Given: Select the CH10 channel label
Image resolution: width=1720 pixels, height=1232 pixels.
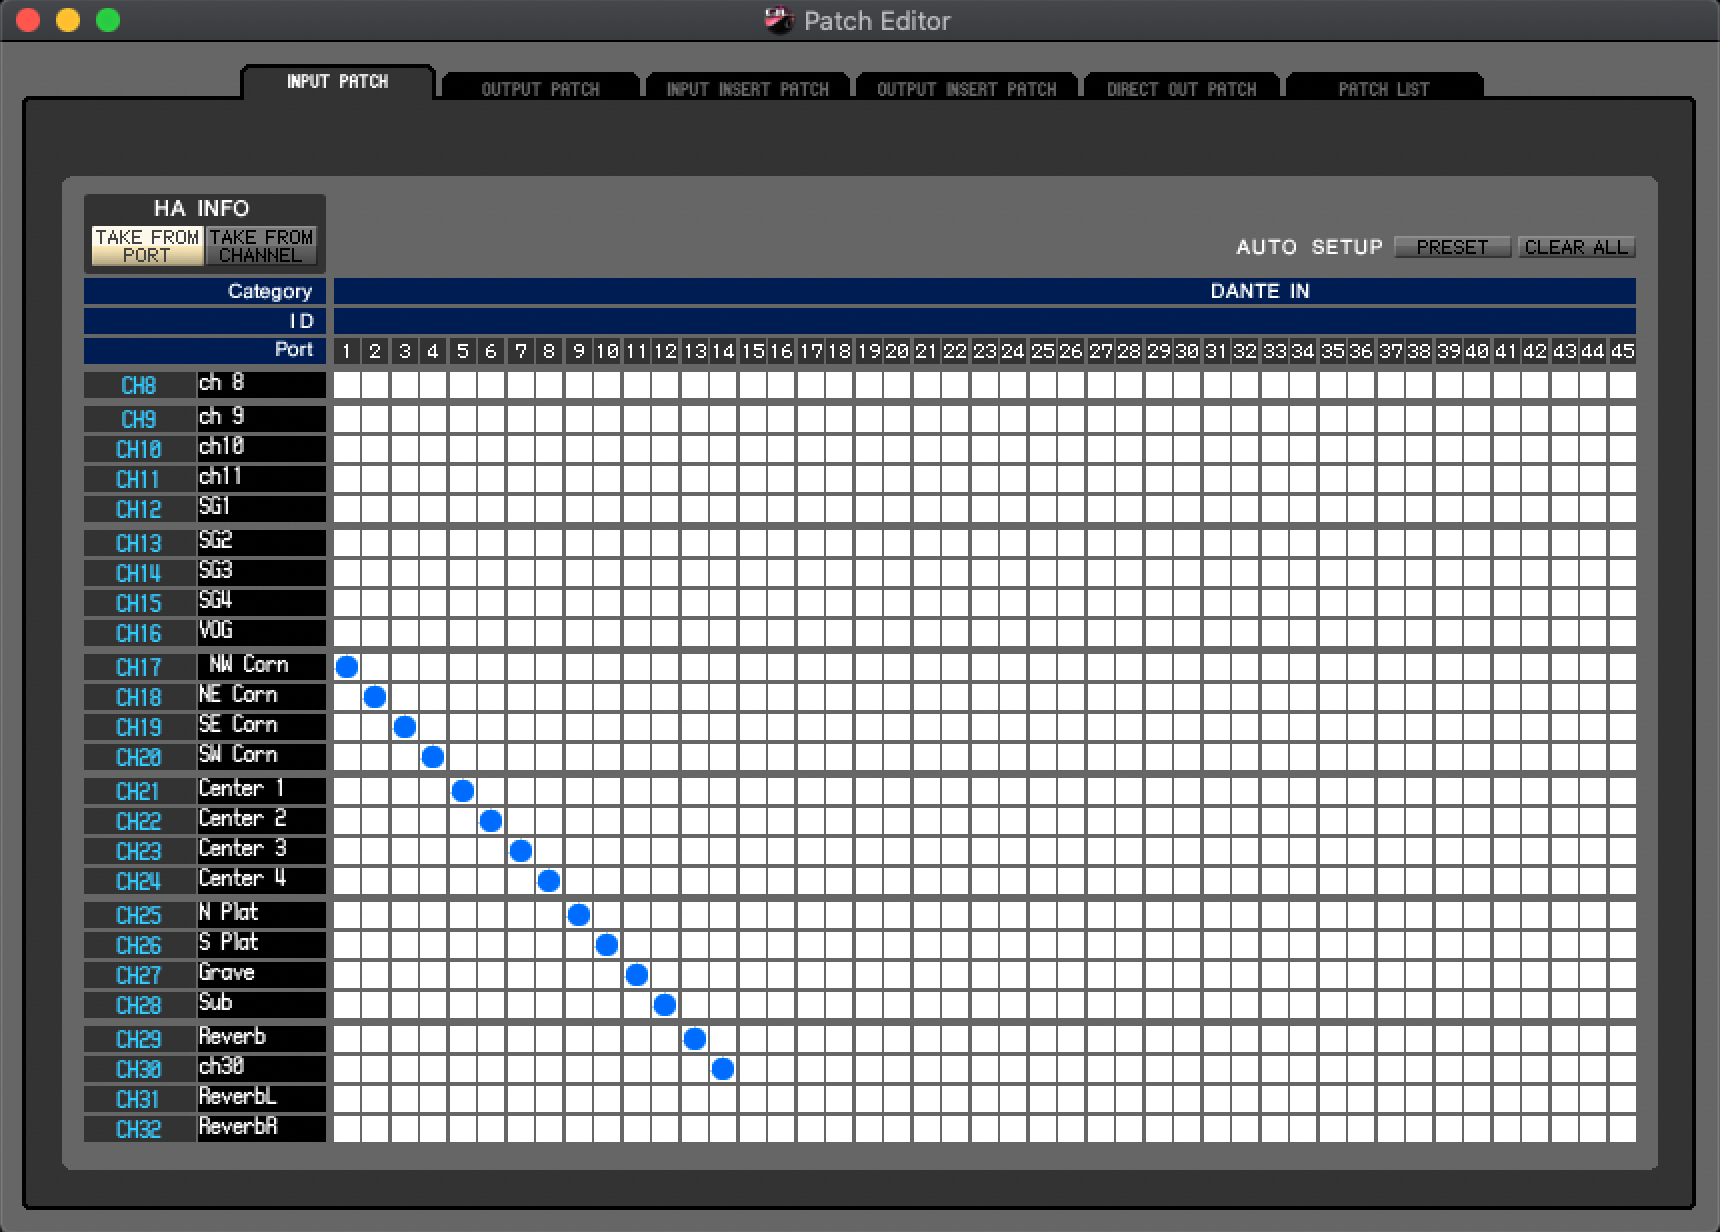Looking at the screenshot, I should 139,449.
